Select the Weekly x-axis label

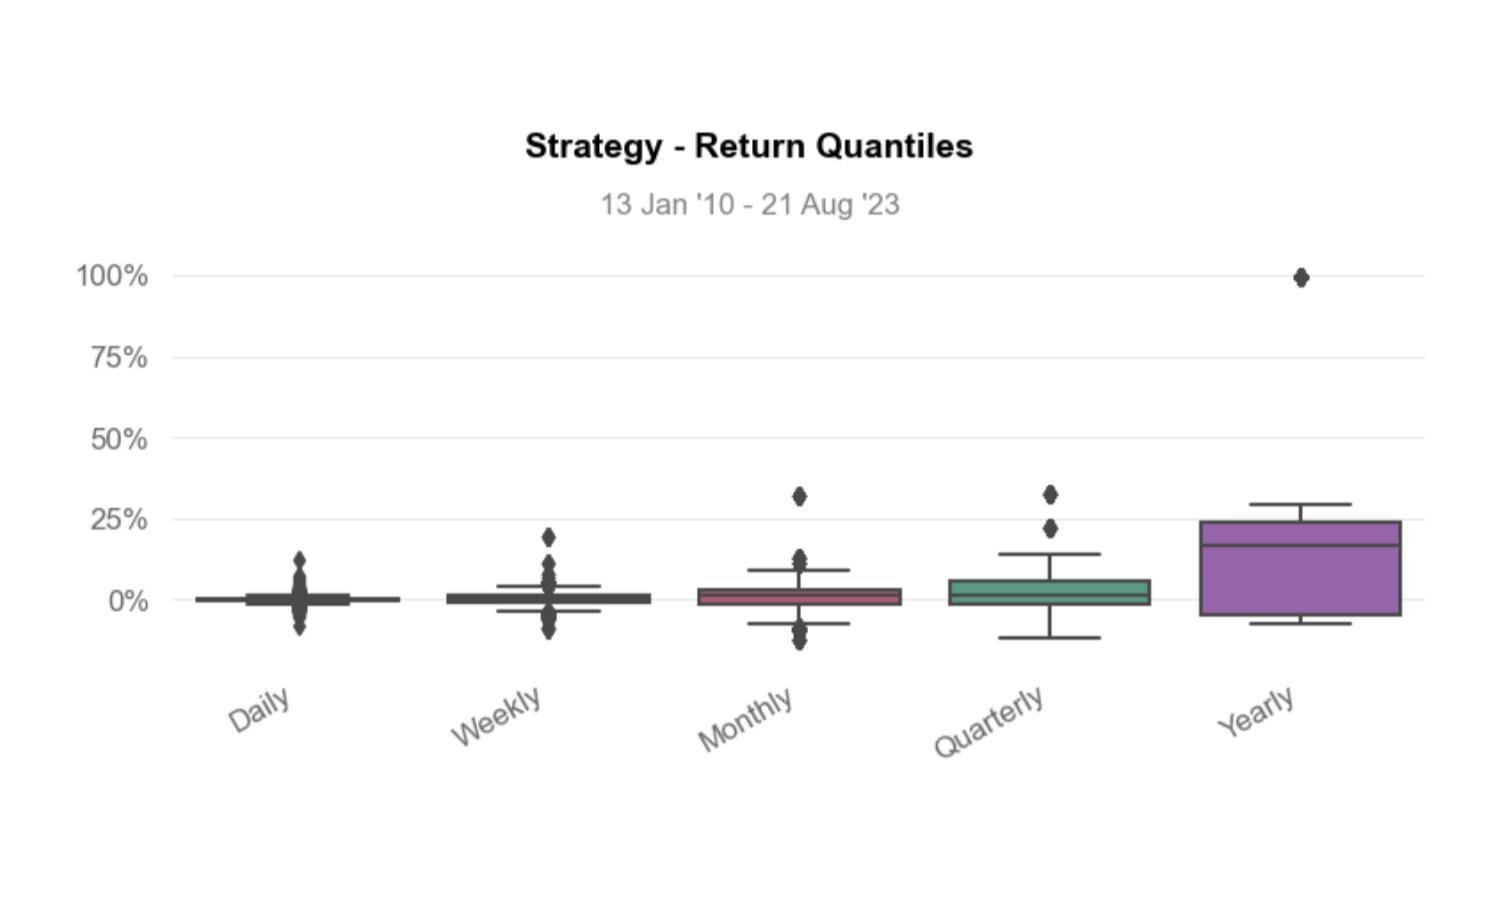click(496, 717)
